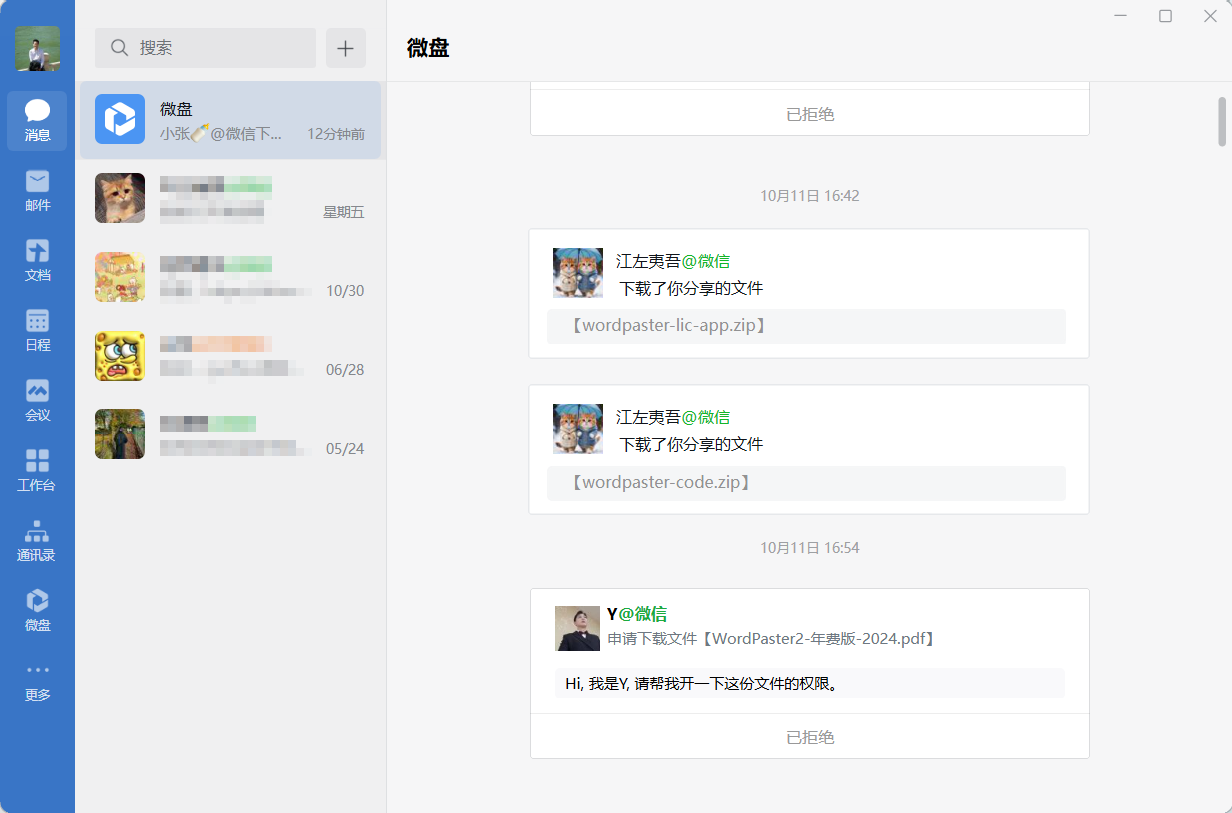This screenshot has height=813, width=1232.
Task: Click the cat avatar in chat list
Action: [120, 198]
